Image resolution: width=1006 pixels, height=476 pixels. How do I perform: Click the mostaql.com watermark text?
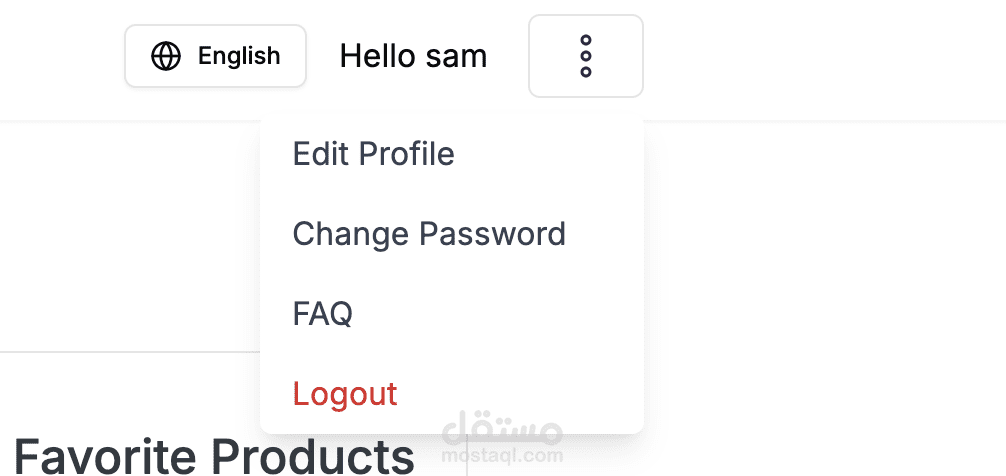[502, 456]
